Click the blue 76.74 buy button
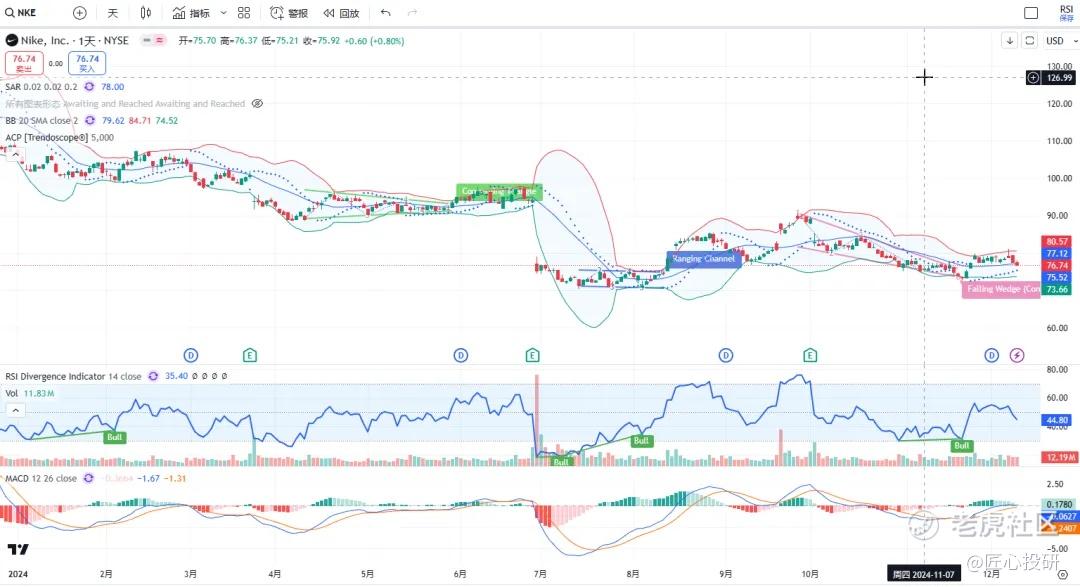1080x587 pixels. tap(87, 63)
